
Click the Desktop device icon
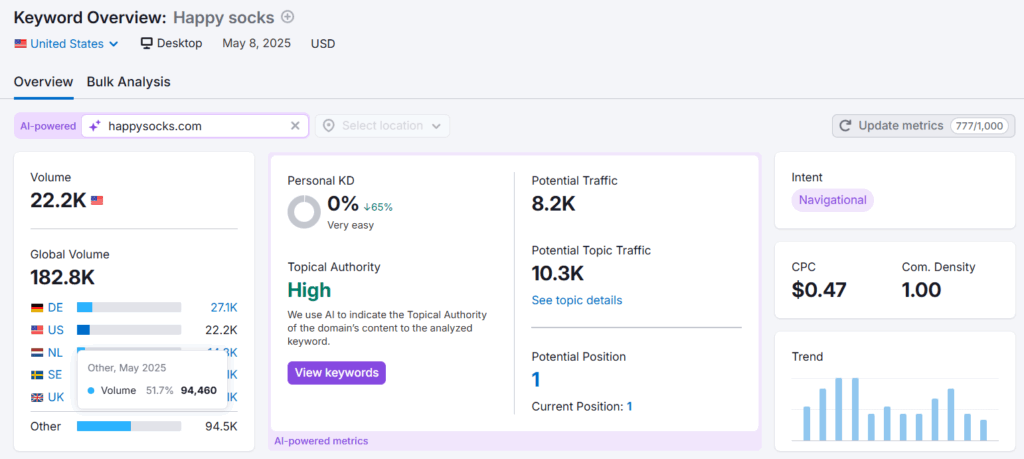pyautogui.click(x=147, y=44)
